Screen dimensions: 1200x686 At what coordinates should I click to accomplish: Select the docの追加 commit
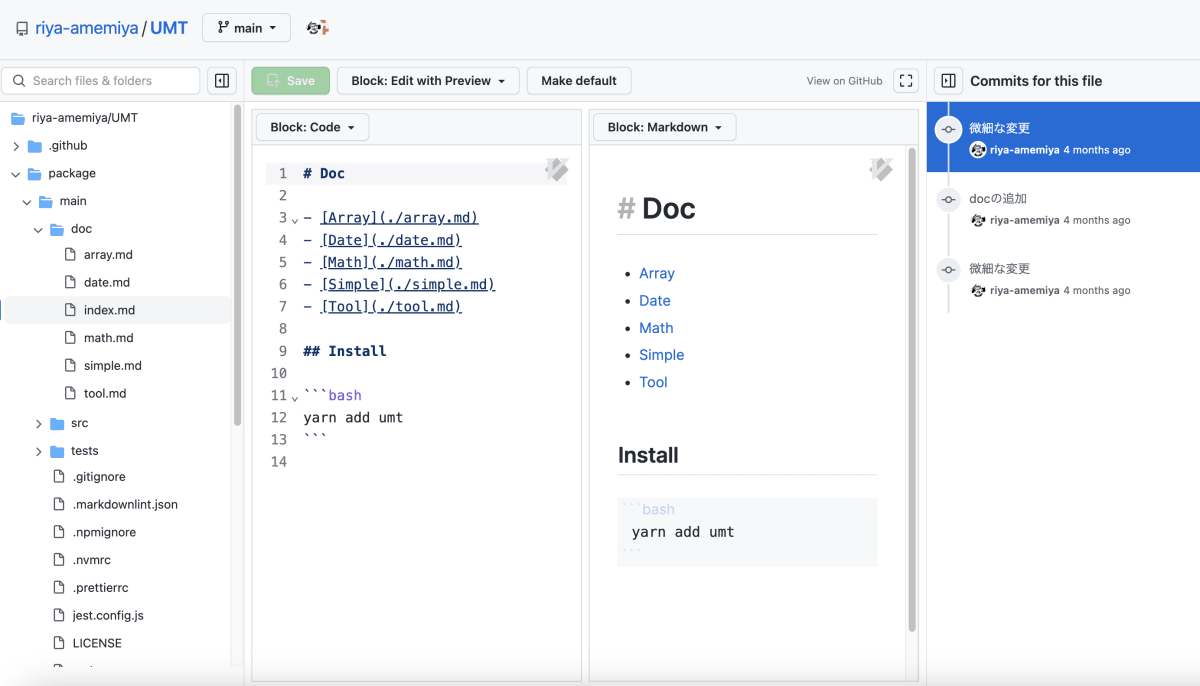pos(1063,208)
